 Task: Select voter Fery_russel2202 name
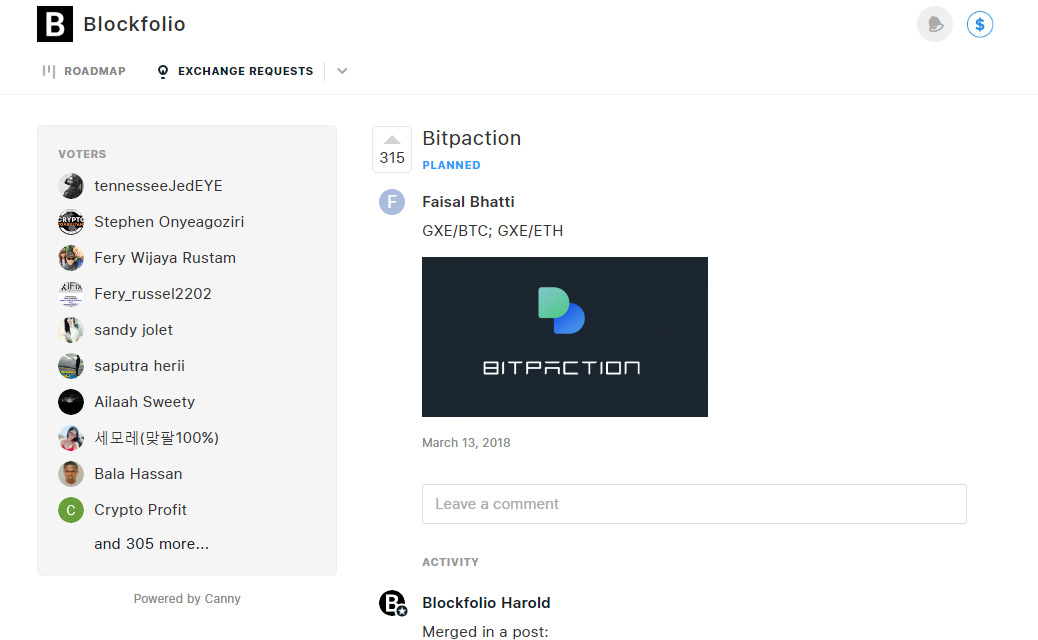point(153,294)
